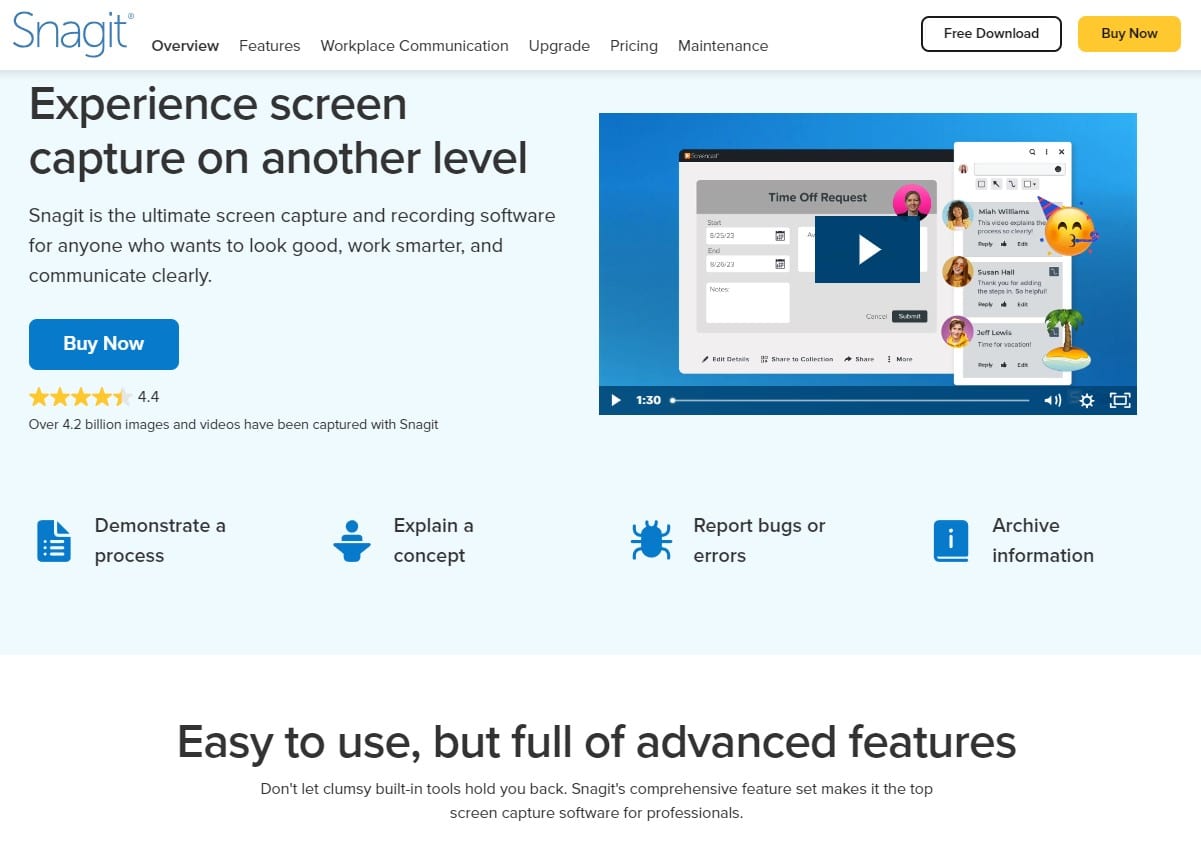Viewport: 1201px width, 859px height.
Task: Click the document icon beside Demonstrate a process
Action: click(54, 541)
